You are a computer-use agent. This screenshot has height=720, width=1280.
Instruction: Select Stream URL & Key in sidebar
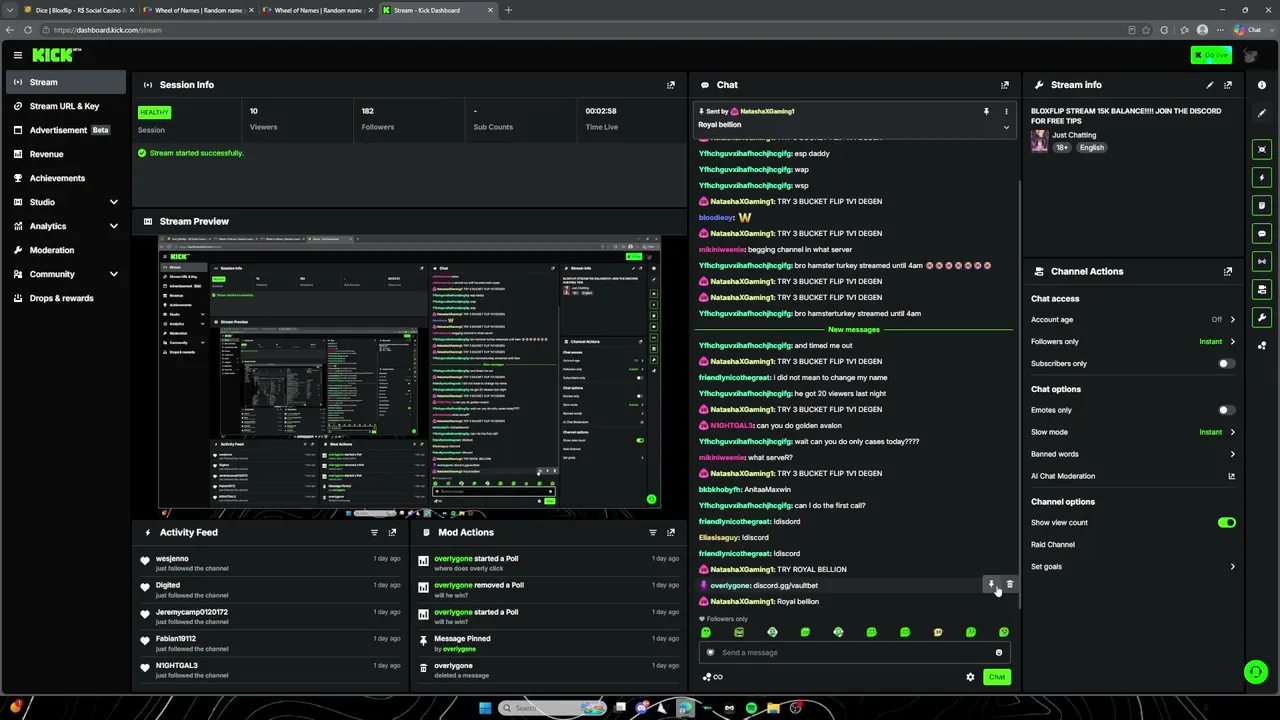pos(66,106)
